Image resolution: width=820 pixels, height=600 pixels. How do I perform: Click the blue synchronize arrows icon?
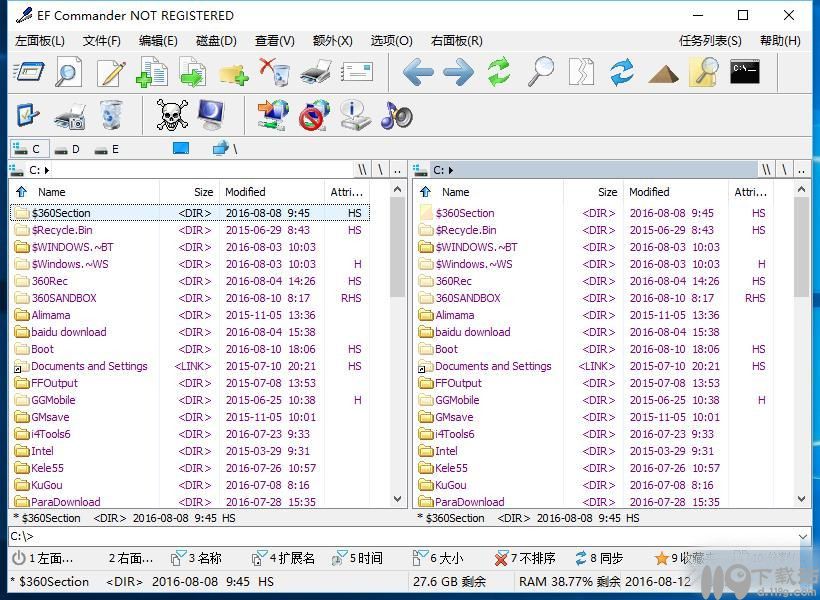coord(622,72)
